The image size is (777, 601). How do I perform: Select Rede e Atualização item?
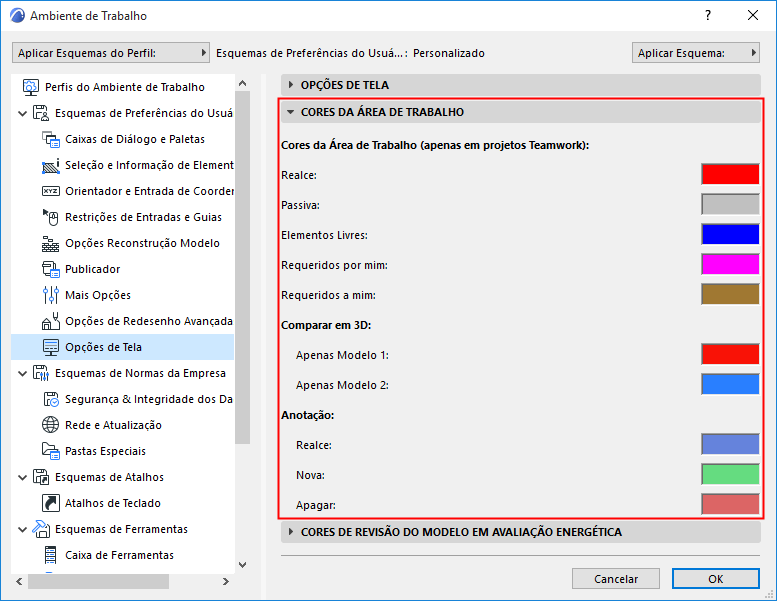pos(113,425)
